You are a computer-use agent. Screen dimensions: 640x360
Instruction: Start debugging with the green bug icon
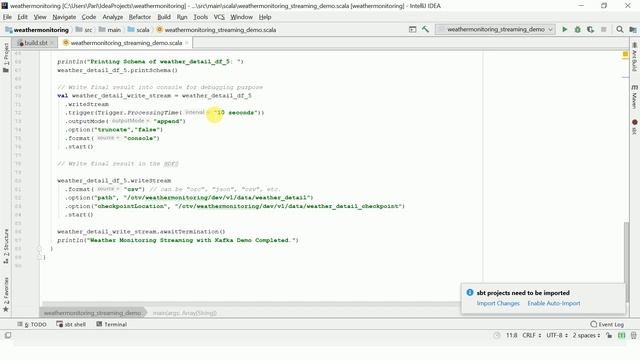pyautogui.click(x=578, y=29)
